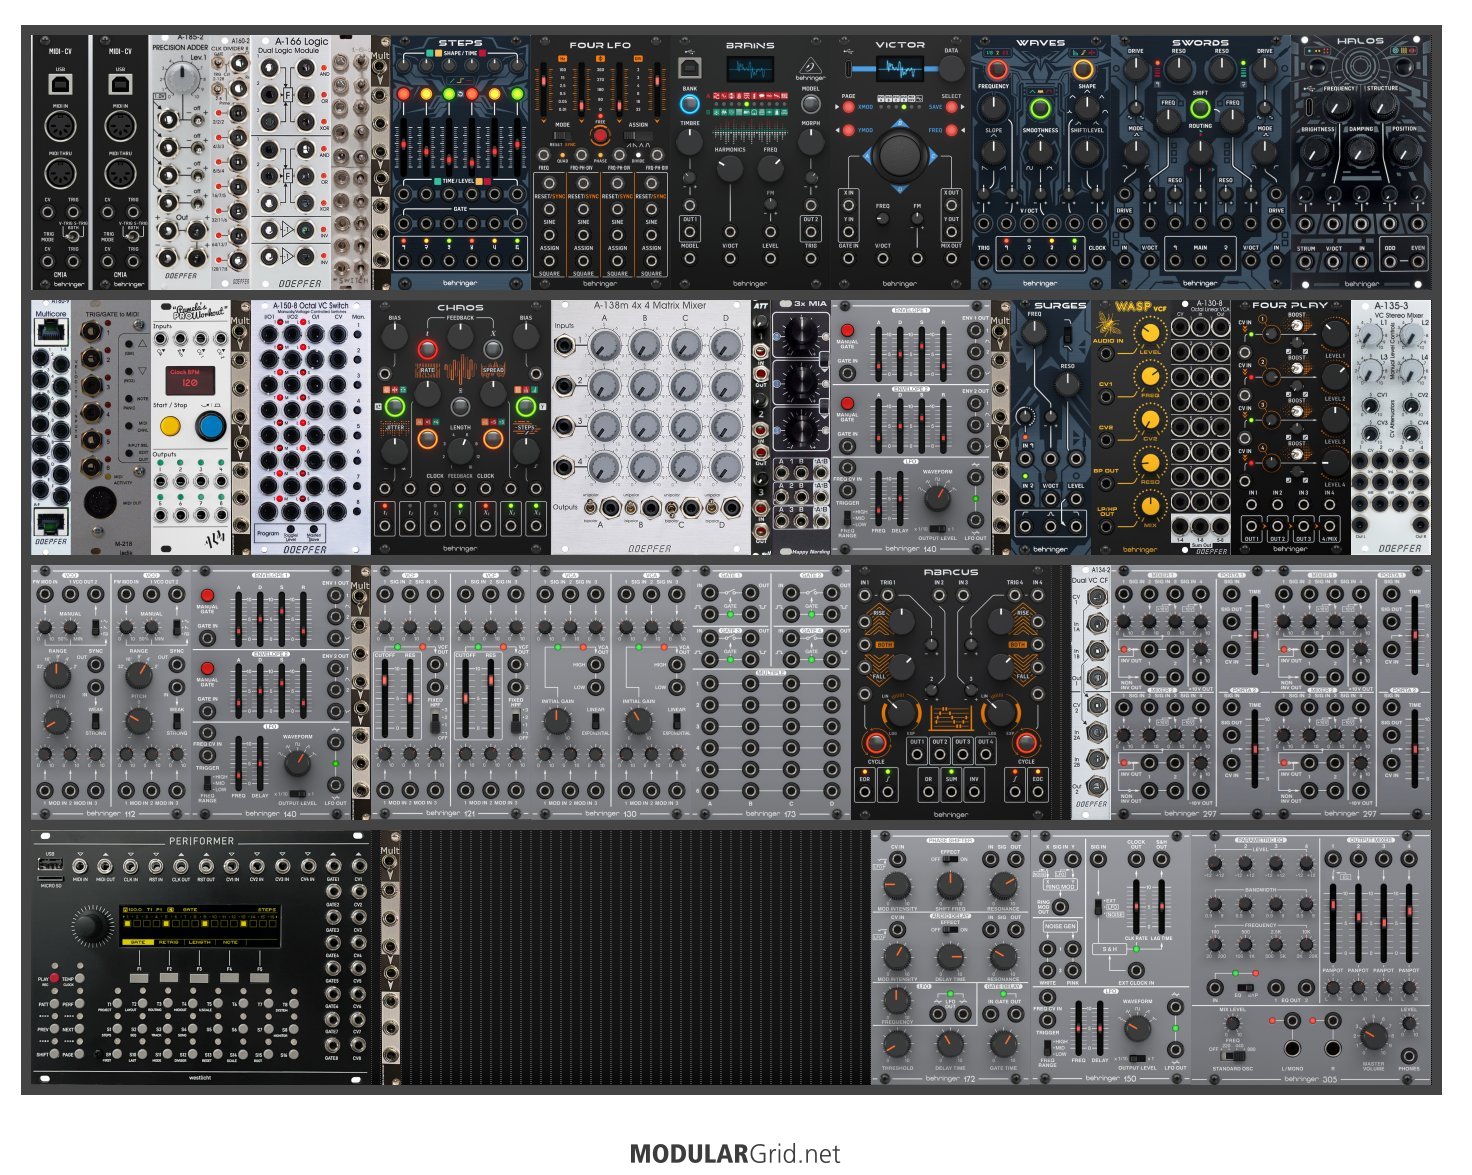Click the F3 function button on PER|FORMER
The height and width of the screenshot is (1175, 1472).
(199, 977)
